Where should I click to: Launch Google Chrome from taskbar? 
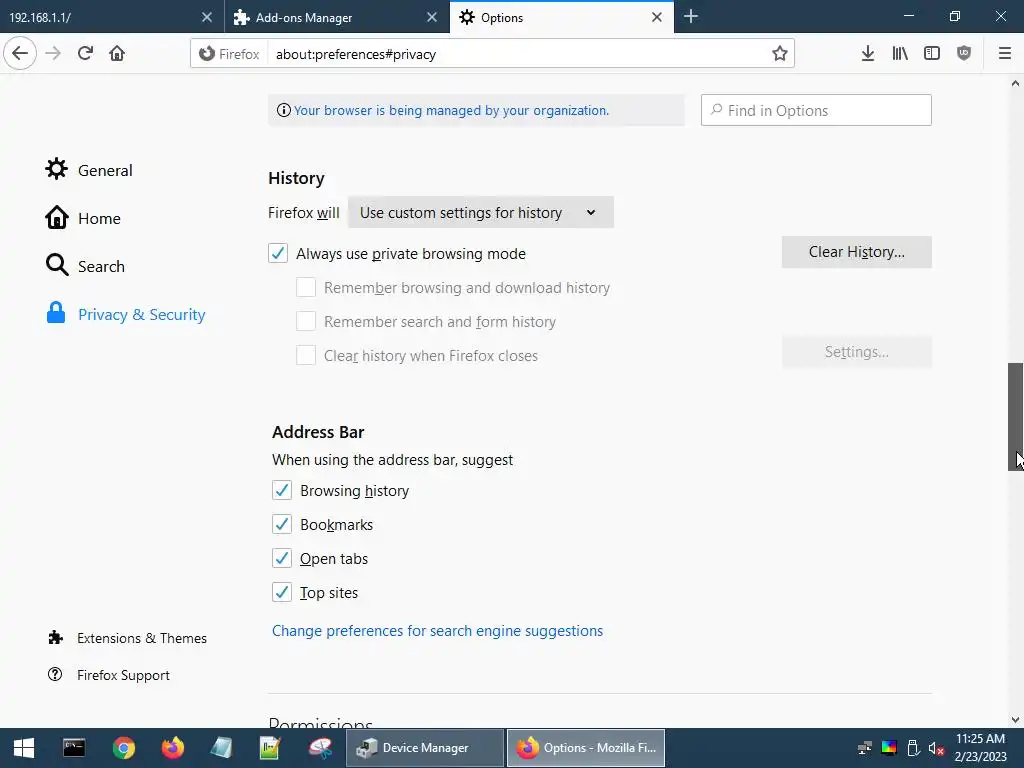123,748
